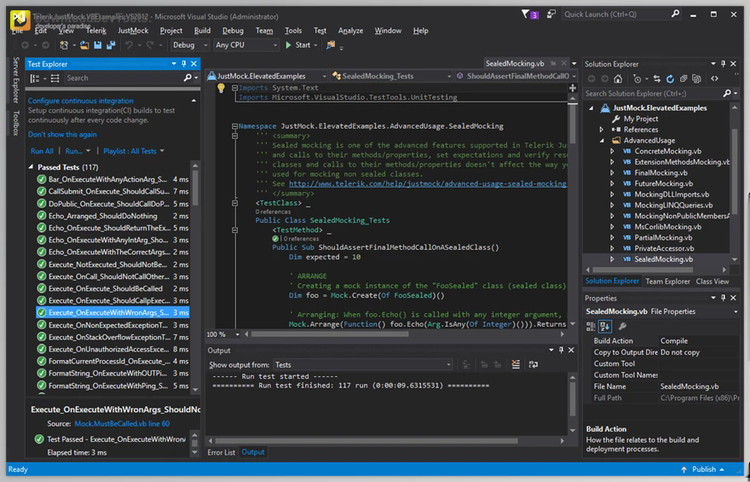Screen dimensions: 750x482
Task: Click the Start debugging button
Action: [x=298, y=45]
